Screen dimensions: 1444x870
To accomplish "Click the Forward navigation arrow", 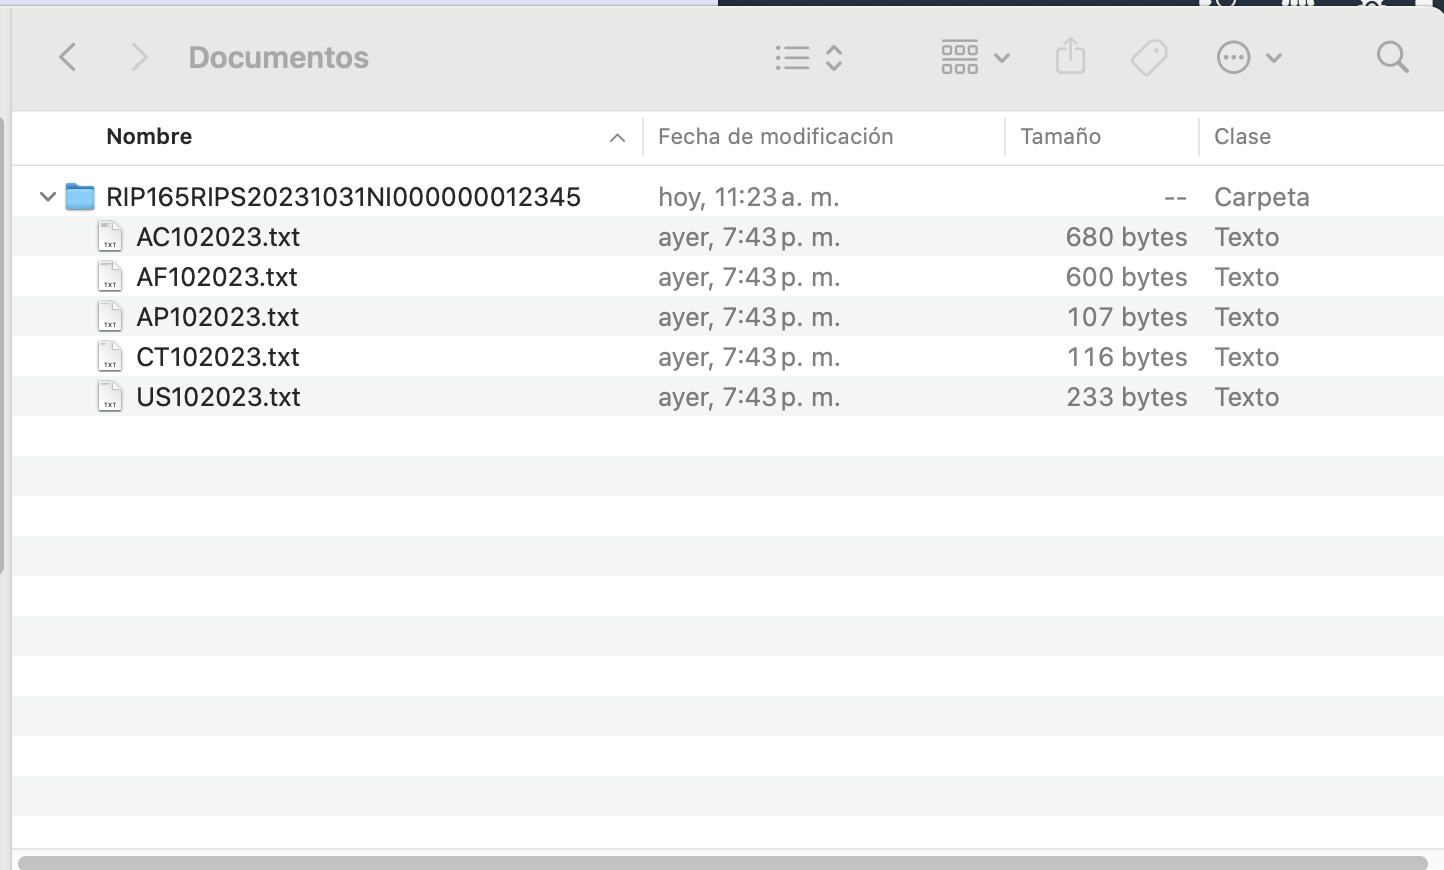I will click(x=139, y=57).
